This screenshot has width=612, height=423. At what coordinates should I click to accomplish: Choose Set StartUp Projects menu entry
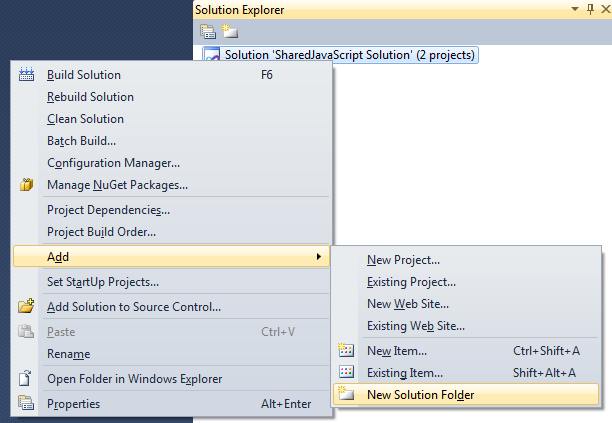tap(103, 282)
